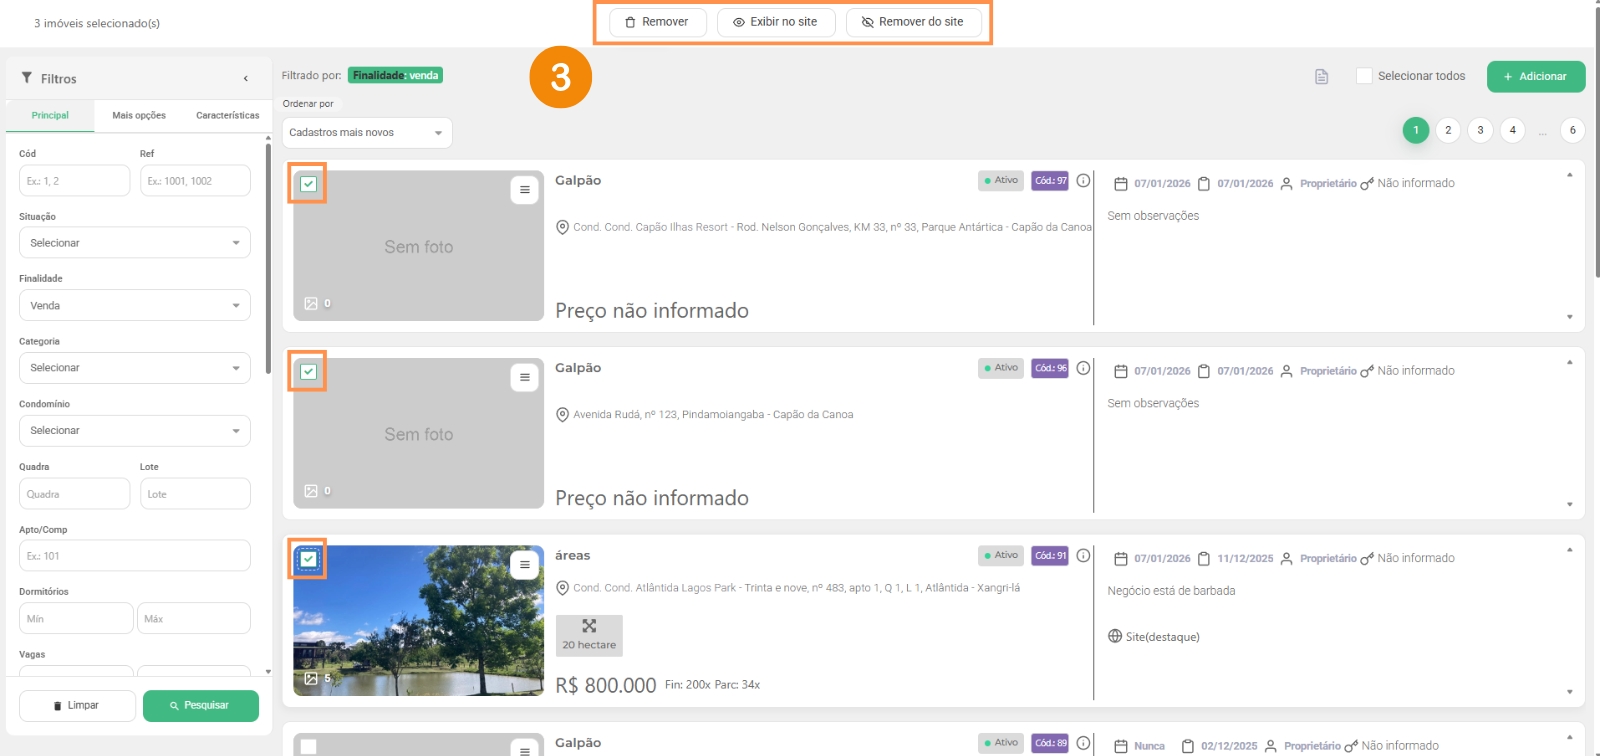
Task: Click the photo count icon on áreas listing
Action: pyautogui.click(x=312, y=678)
